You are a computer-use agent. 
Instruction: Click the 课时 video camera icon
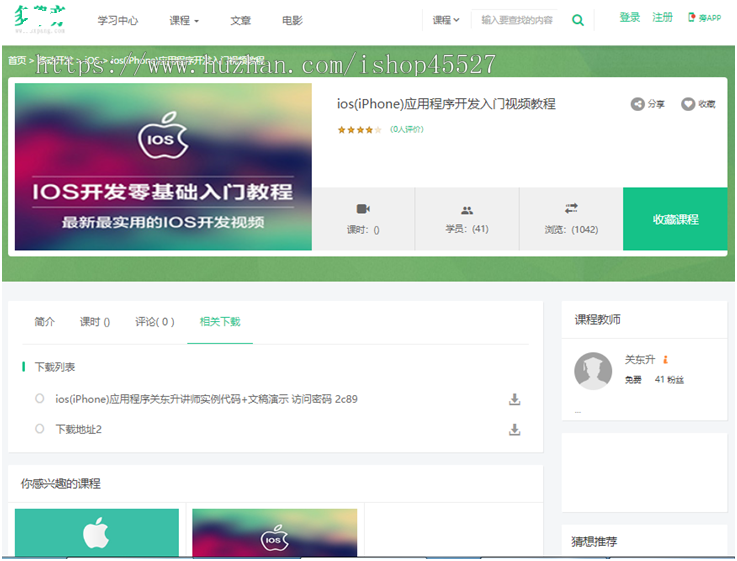pos(363,209)
